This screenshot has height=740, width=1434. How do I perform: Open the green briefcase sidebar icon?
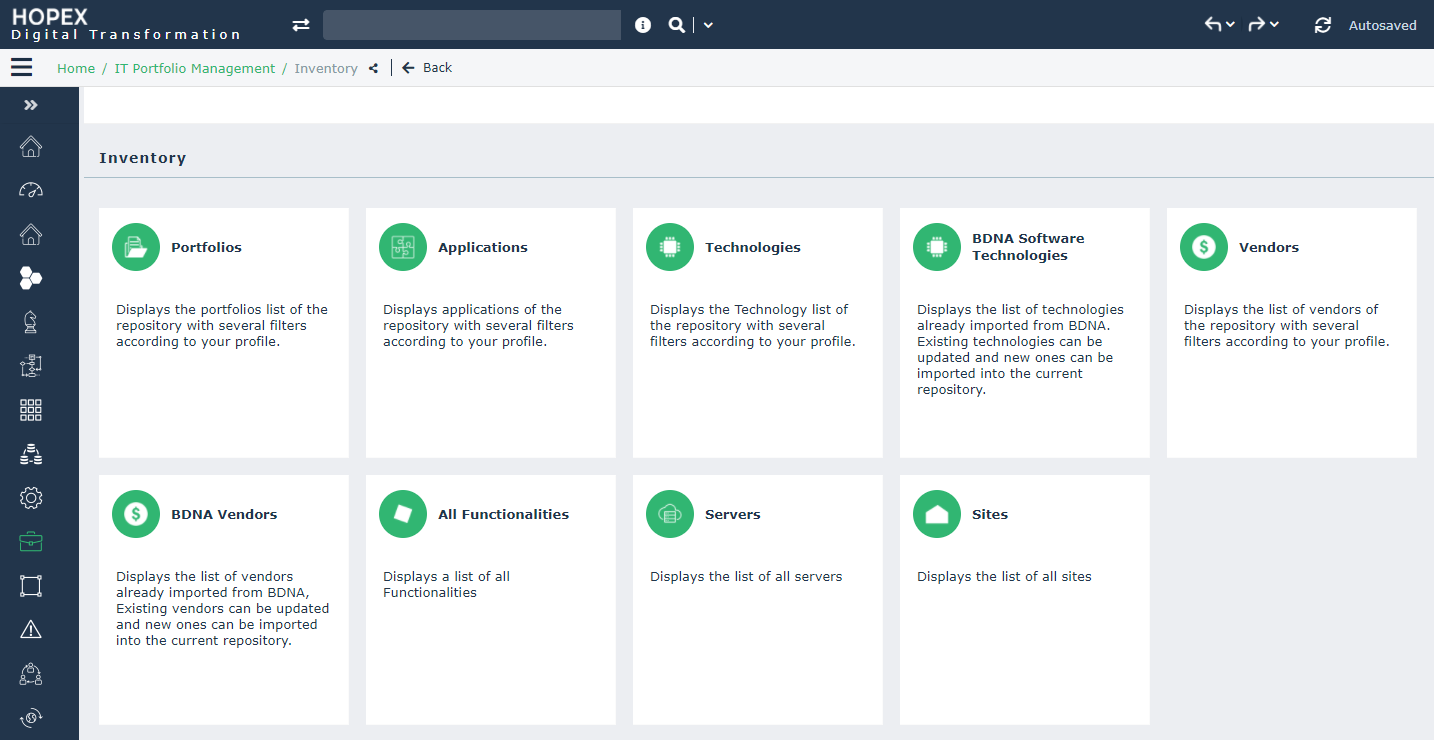[x=31, y=542]
